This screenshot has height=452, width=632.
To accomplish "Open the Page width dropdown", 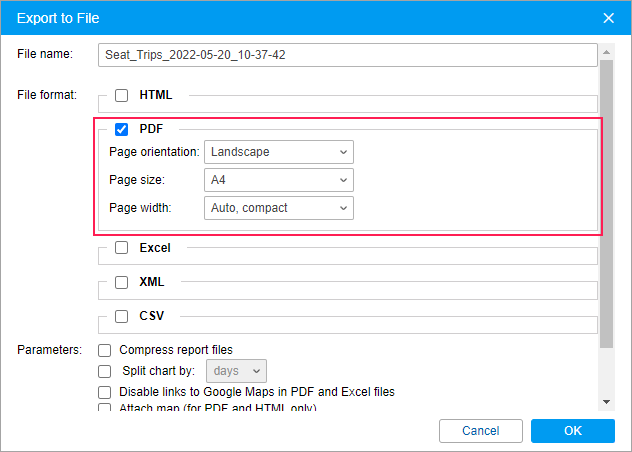I will pos(279,208).
